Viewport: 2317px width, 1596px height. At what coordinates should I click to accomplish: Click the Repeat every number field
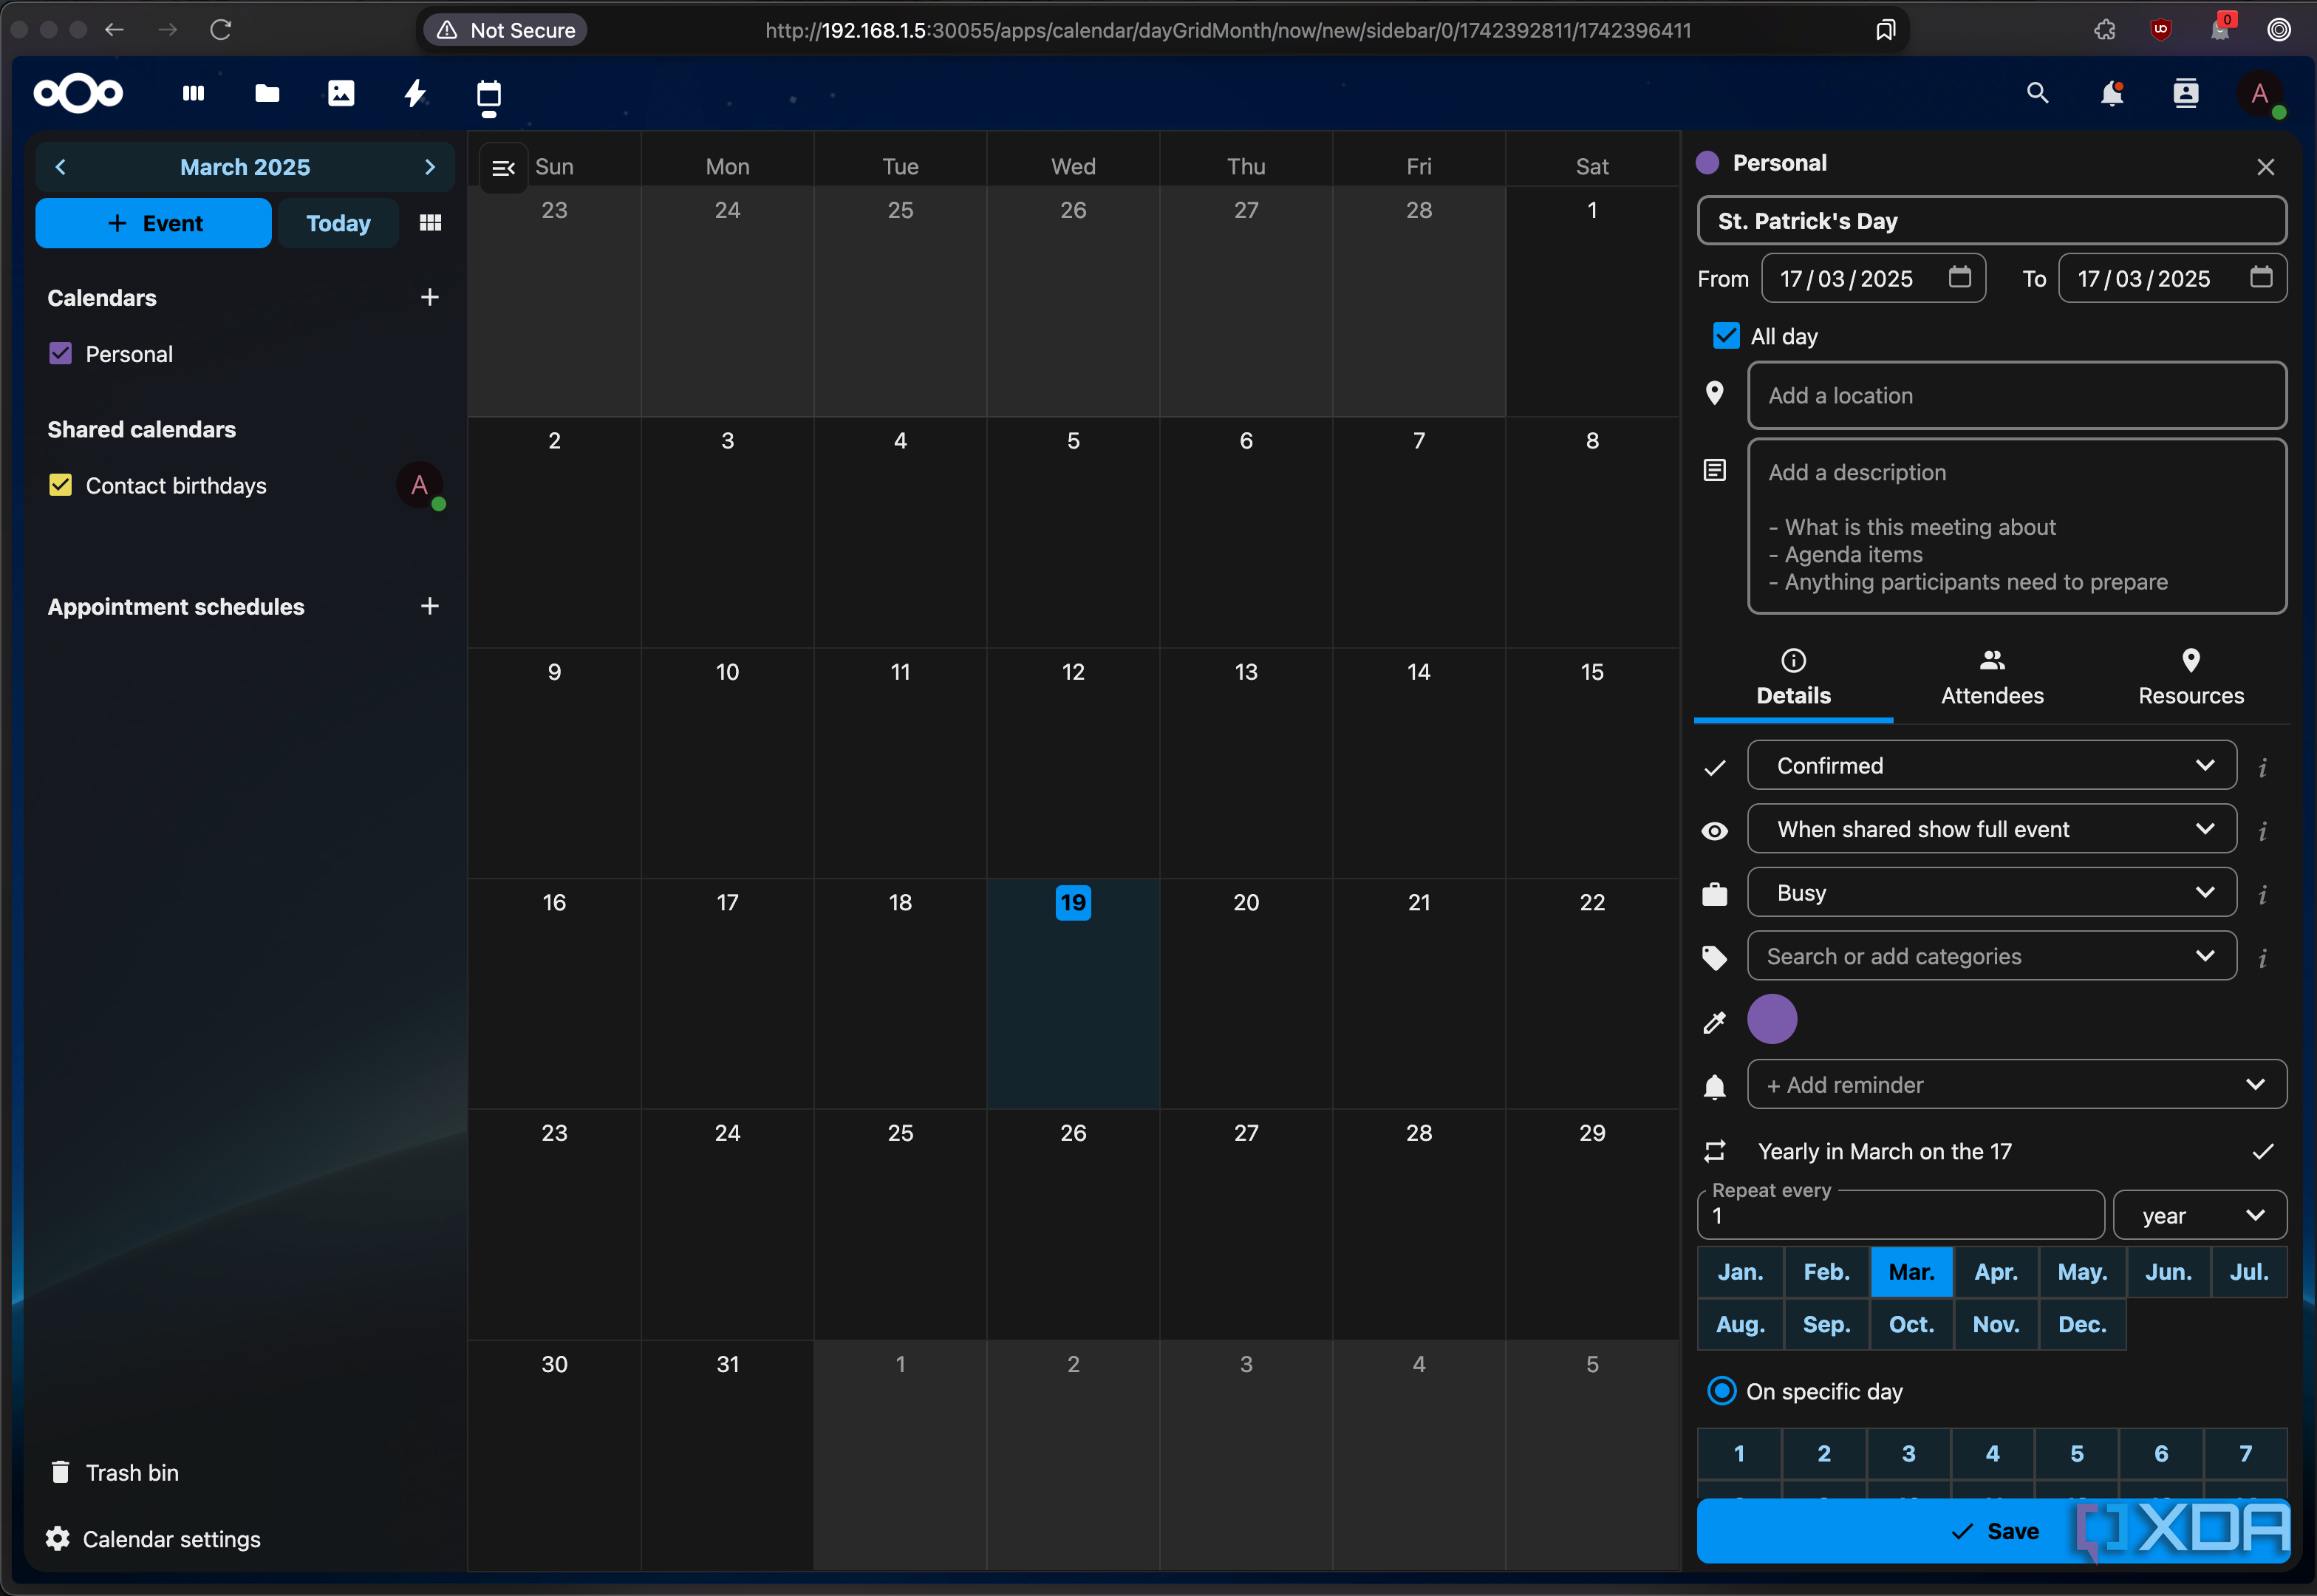[1900, 1215]
